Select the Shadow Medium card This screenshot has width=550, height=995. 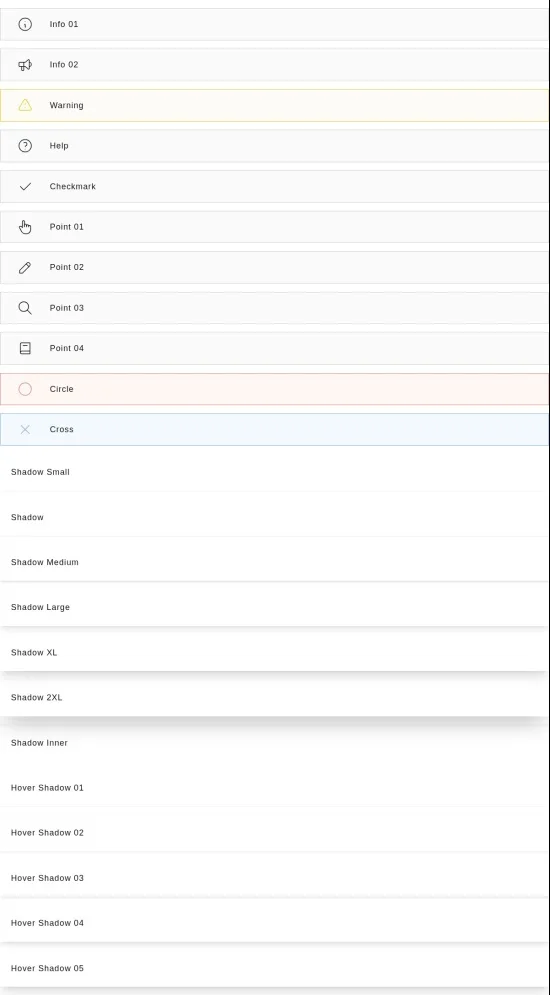coord(275,562)
